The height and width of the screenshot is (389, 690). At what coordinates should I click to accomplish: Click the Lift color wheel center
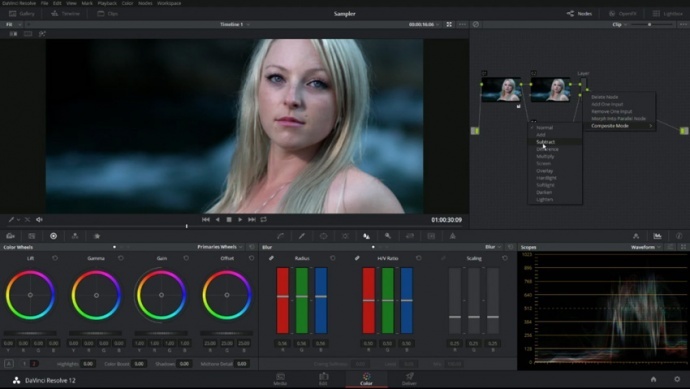(30, 295)
